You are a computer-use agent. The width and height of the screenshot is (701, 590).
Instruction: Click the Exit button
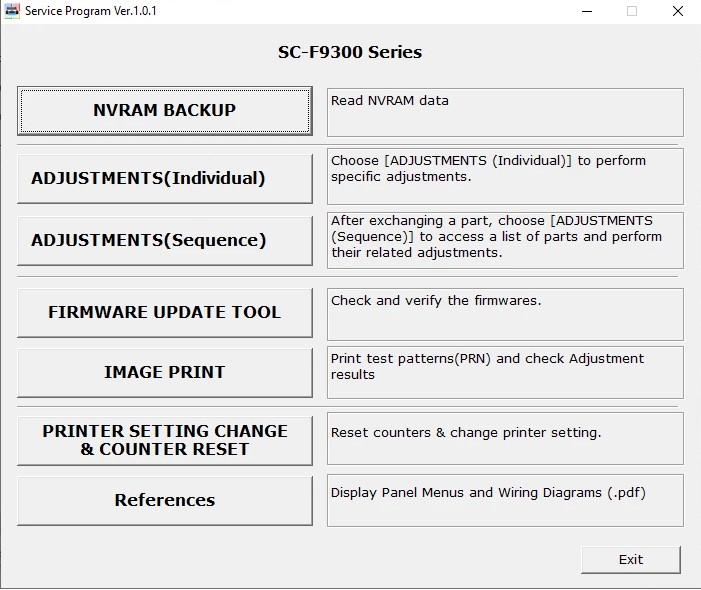click(x=631, y=560)
